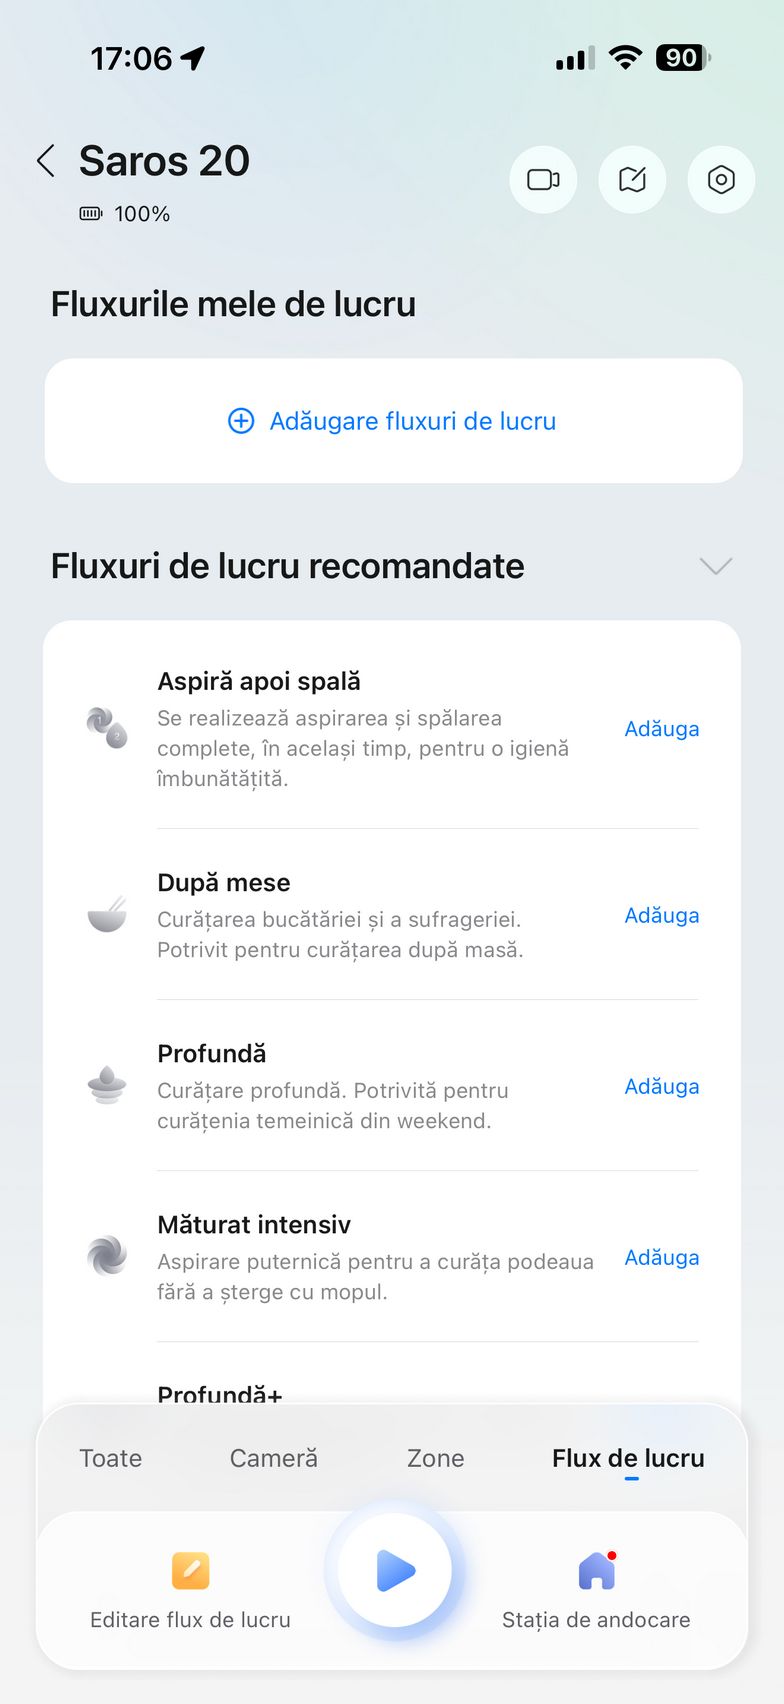Add the Aspiră apoi spală workflow

coord(661,729)
